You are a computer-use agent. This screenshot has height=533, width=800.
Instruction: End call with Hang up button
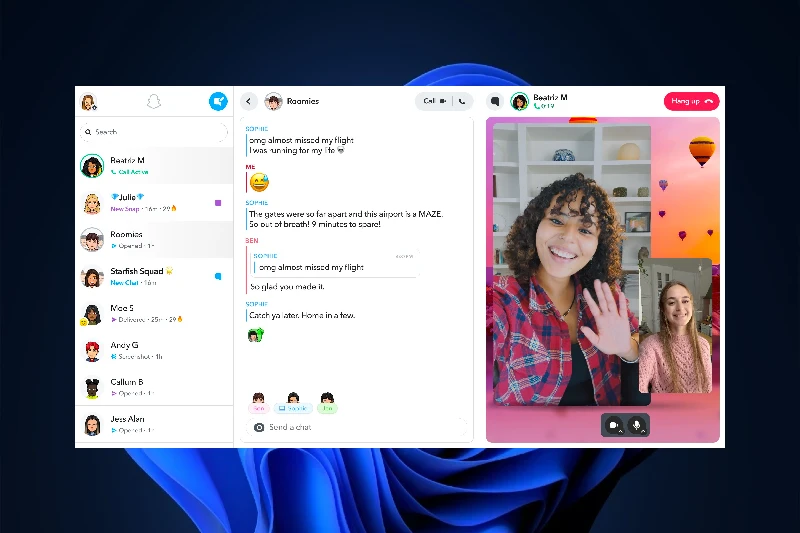click(x=691, y=101)
